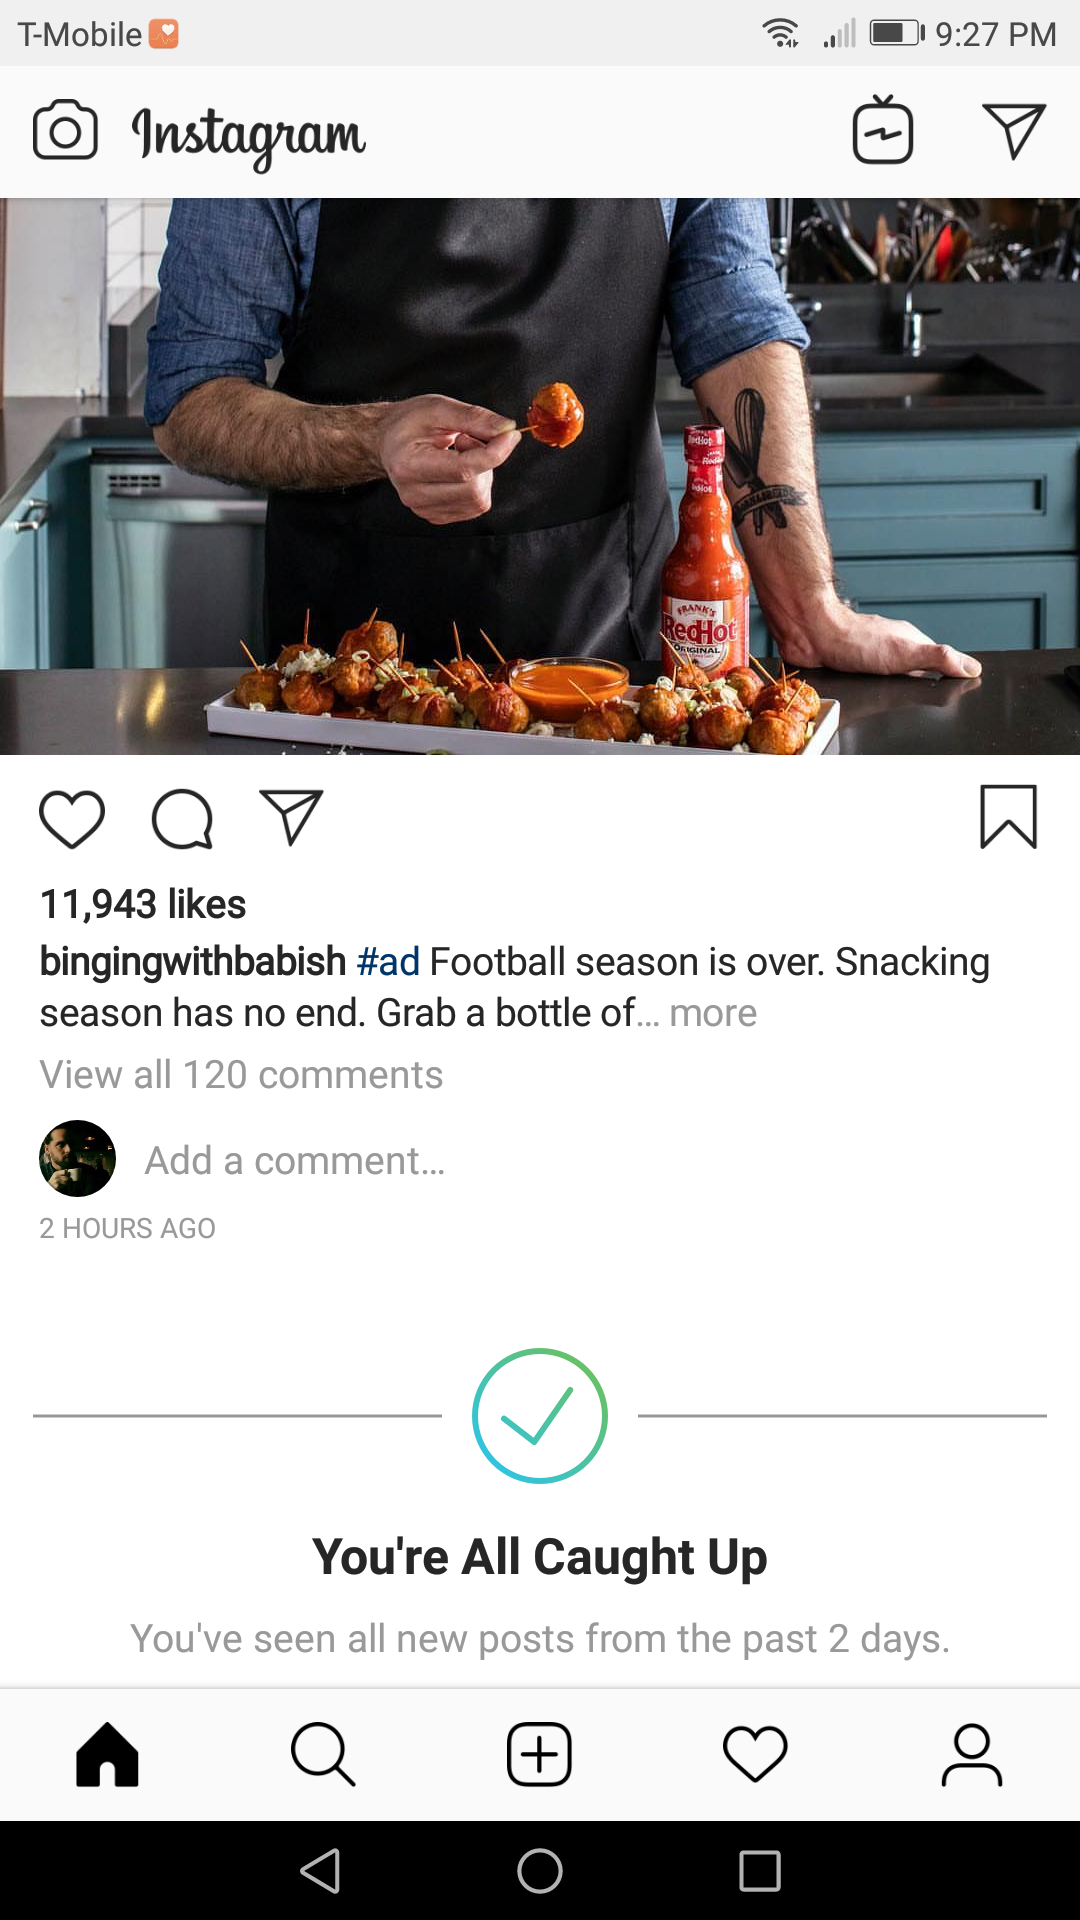Create a new post with the plus icon

pyautogui.click(x=539, y=1754)
